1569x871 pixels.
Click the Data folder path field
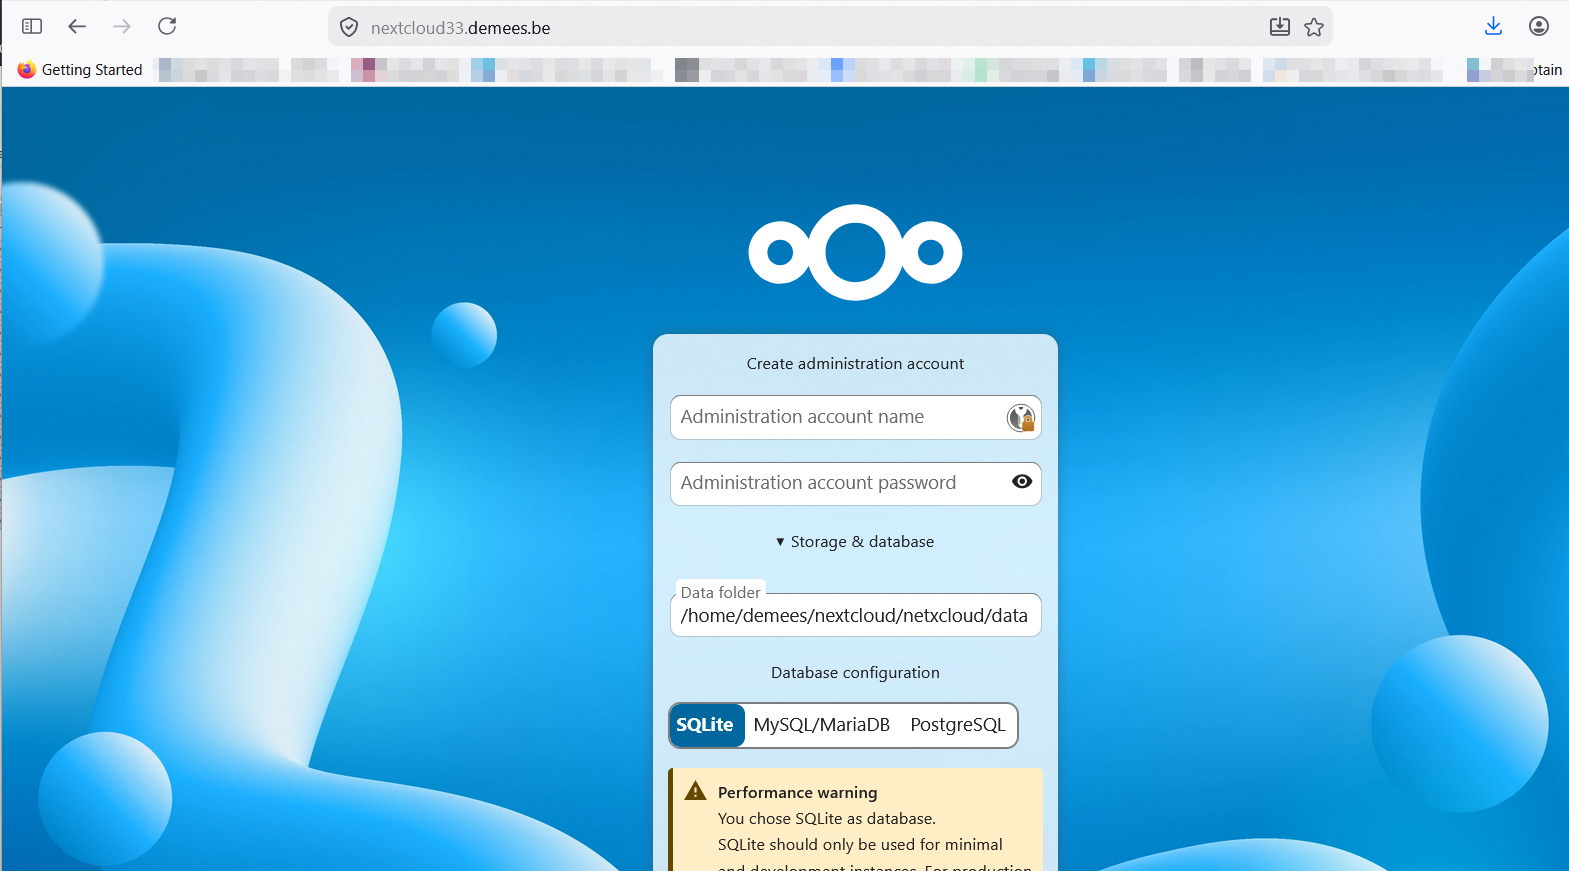click(x=855, y=616)
